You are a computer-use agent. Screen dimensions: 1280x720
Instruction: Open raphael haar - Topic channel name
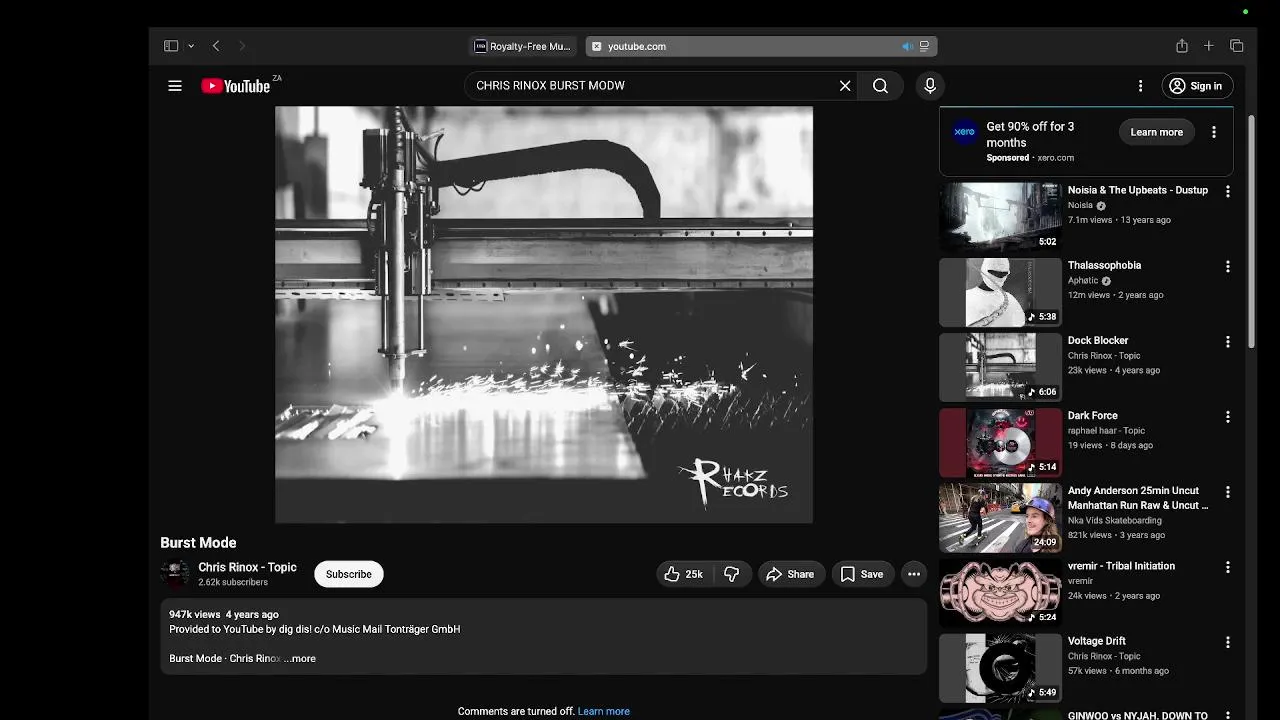1106,431
